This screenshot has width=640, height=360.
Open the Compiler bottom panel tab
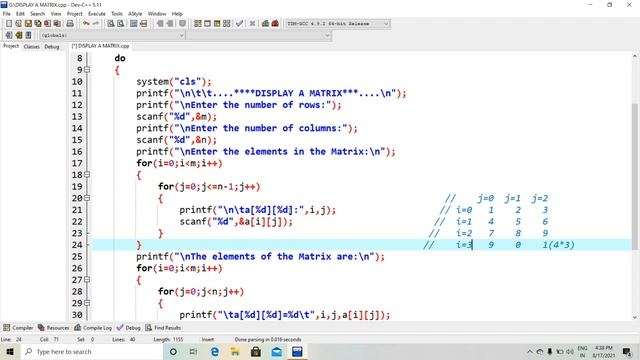[18, 328]
